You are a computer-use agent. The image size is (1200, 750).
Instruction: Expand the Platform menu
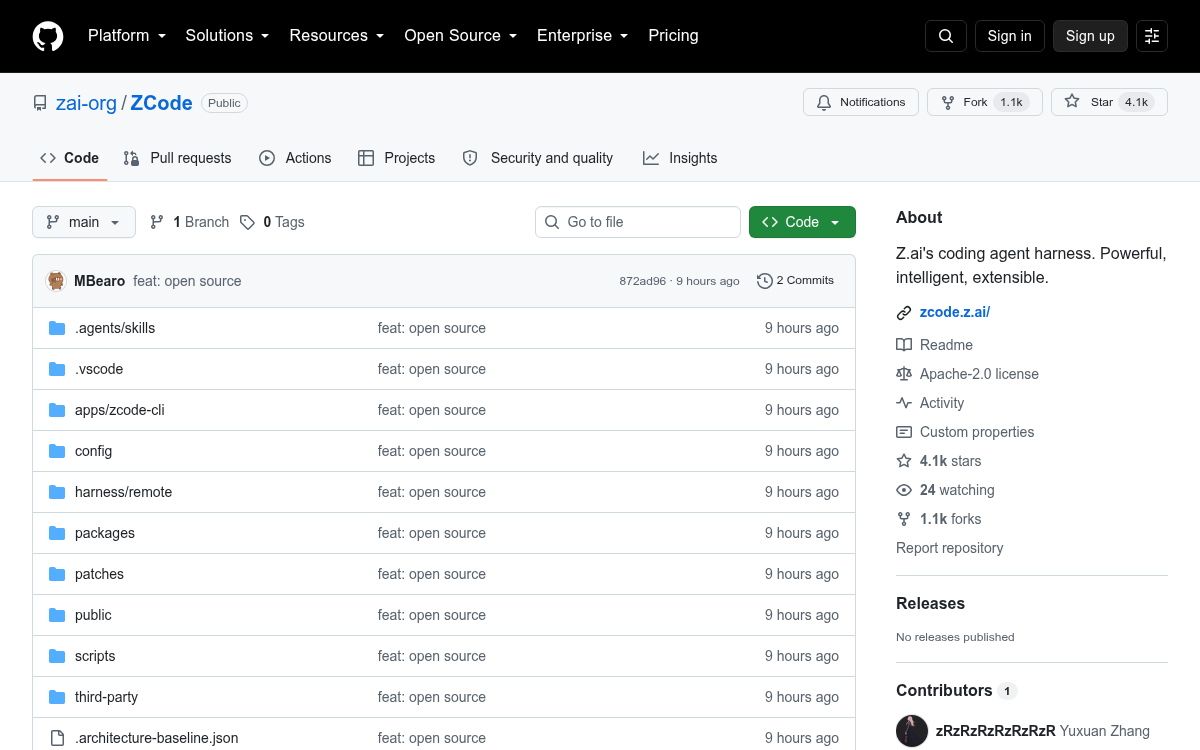[126, 36]
